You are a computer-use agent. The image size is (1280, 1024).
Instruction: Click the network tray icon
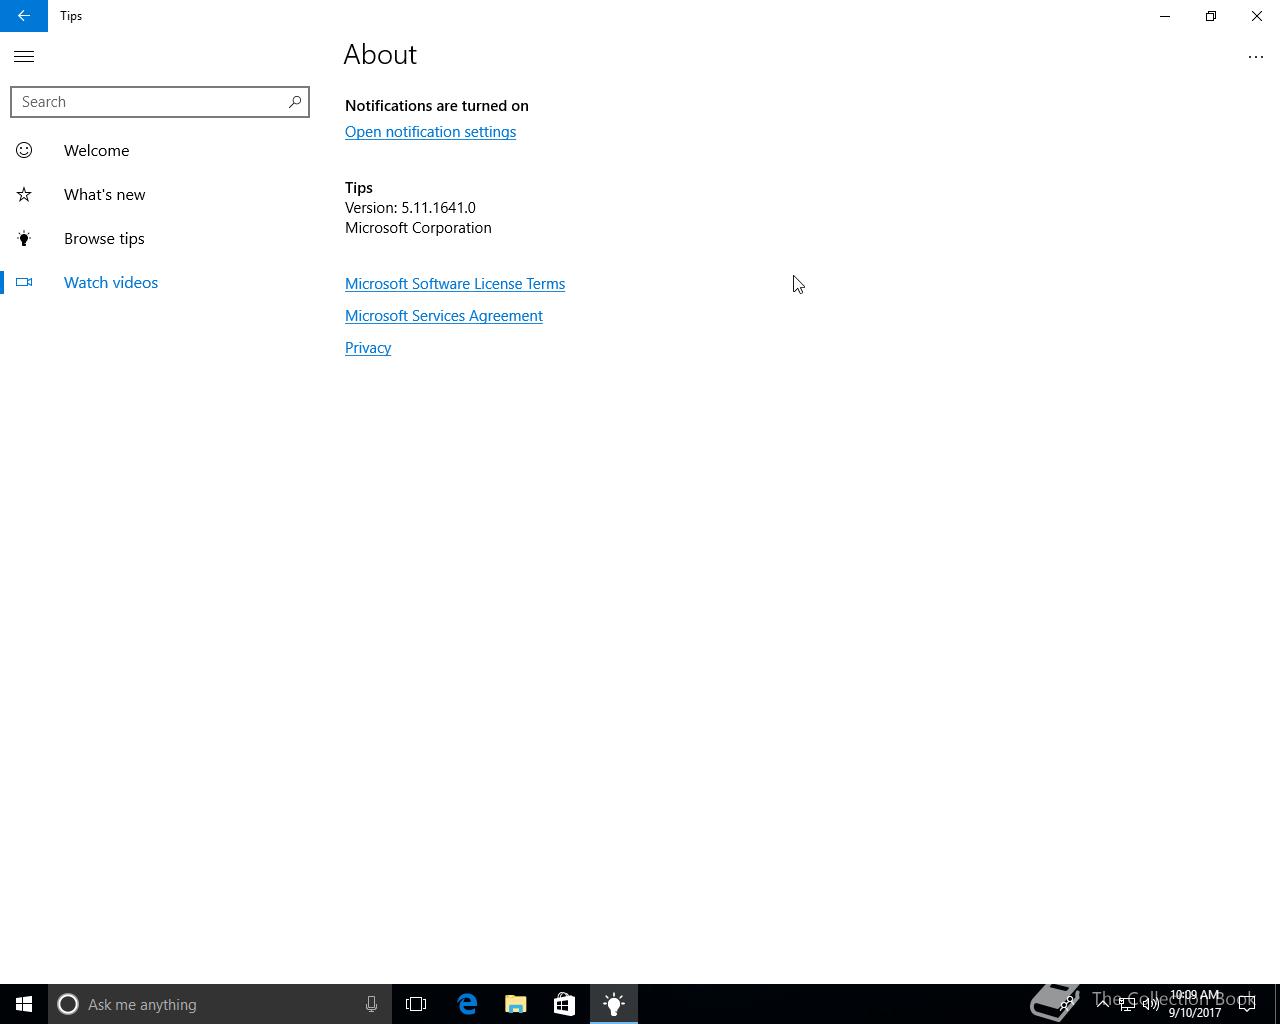click(x=1126, y=1004)
